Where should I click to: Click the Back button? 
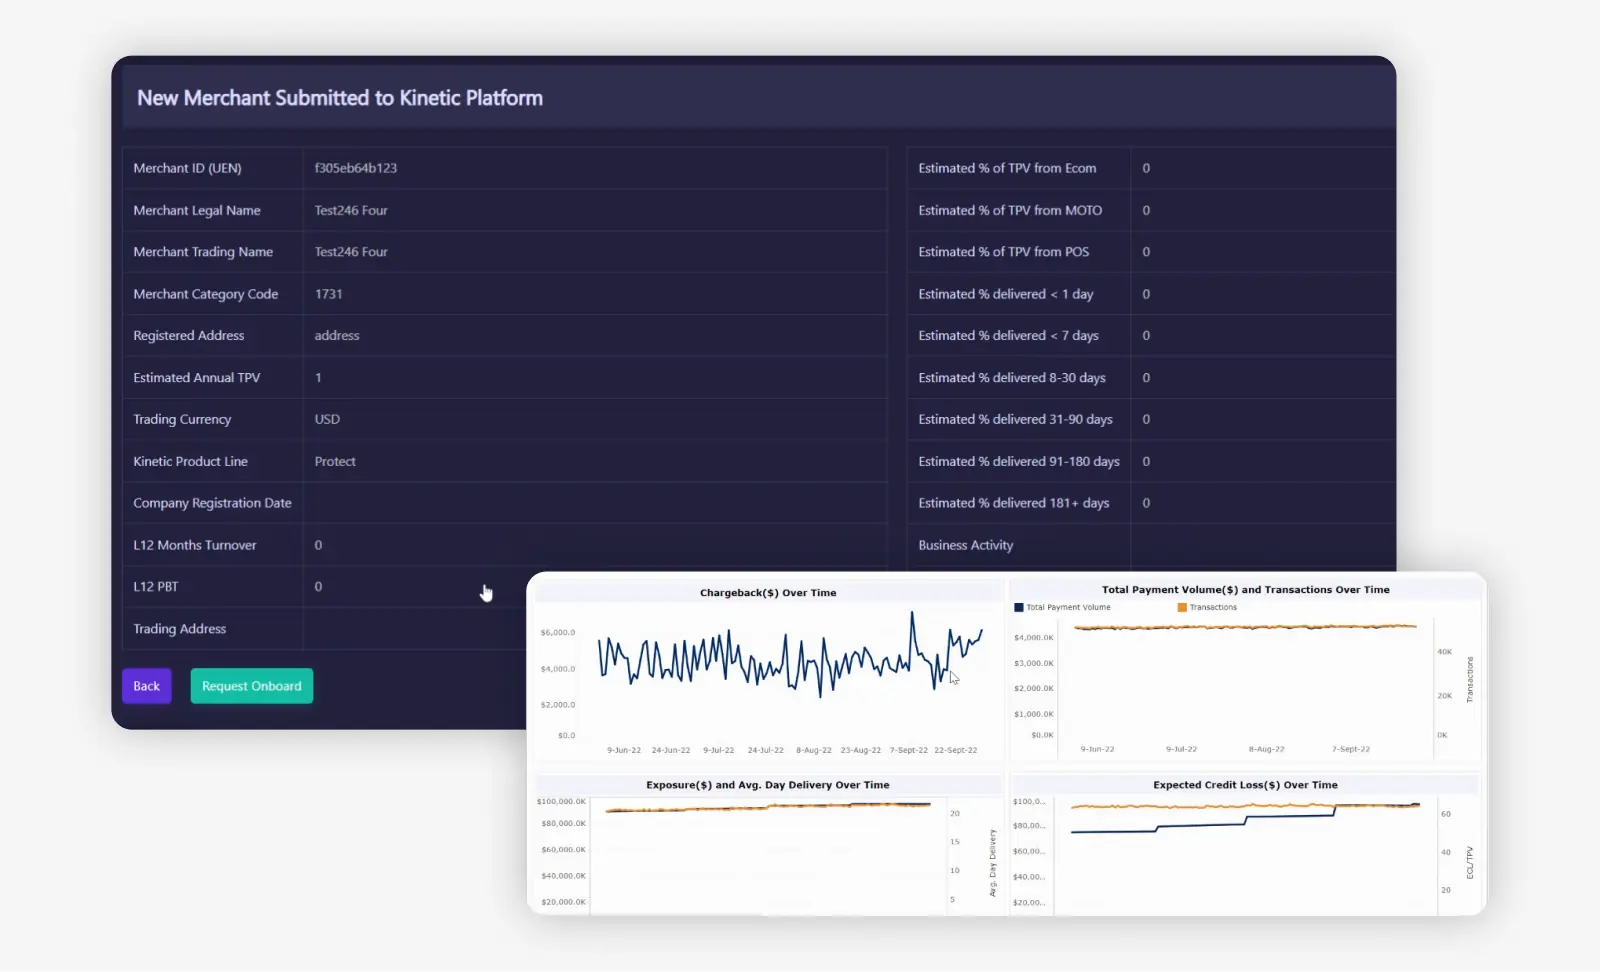pos(147,686)
